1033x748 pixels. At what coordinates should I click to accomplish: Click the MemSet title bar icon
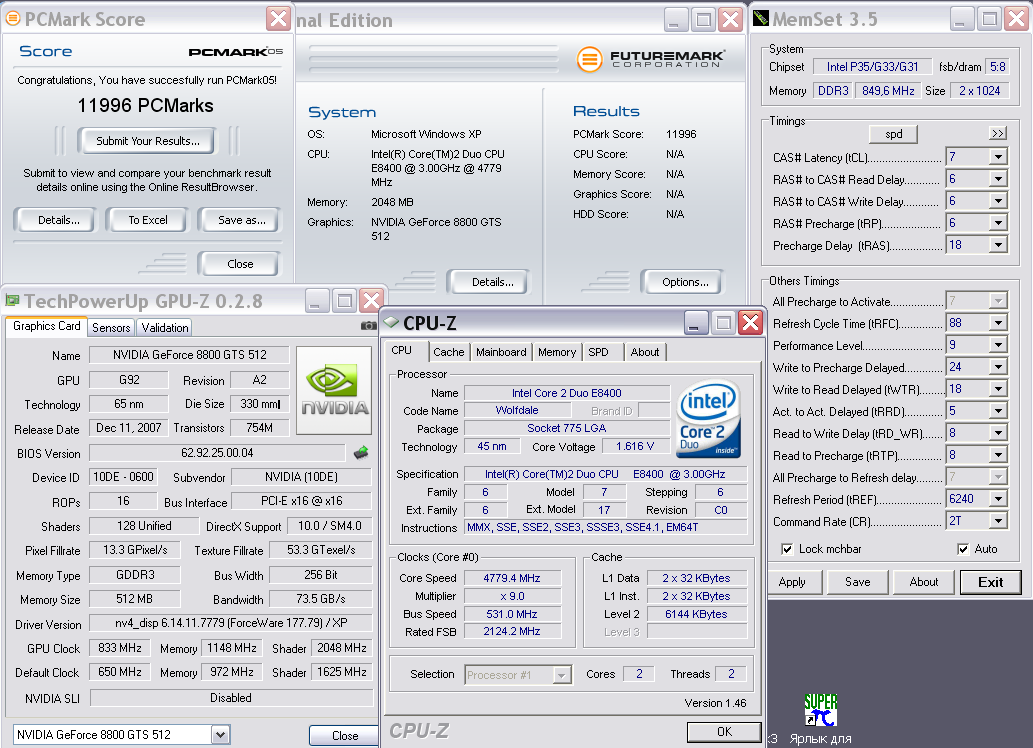click(761, 18)
